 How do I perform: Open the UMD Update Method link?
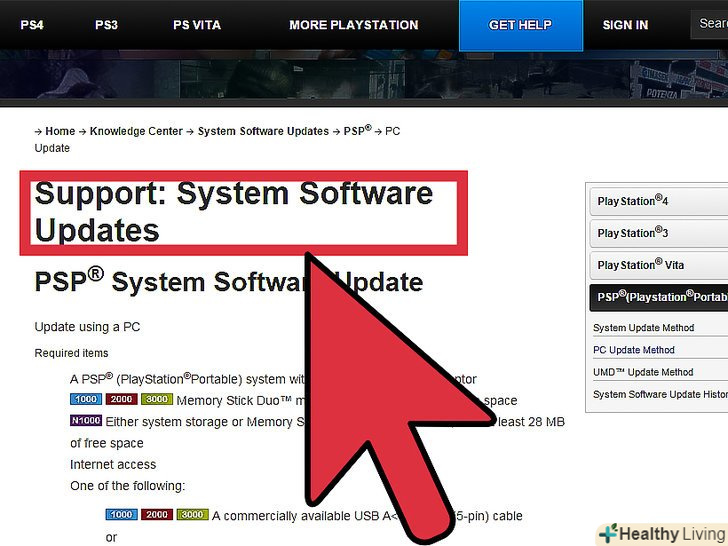[x=643, y=372]
